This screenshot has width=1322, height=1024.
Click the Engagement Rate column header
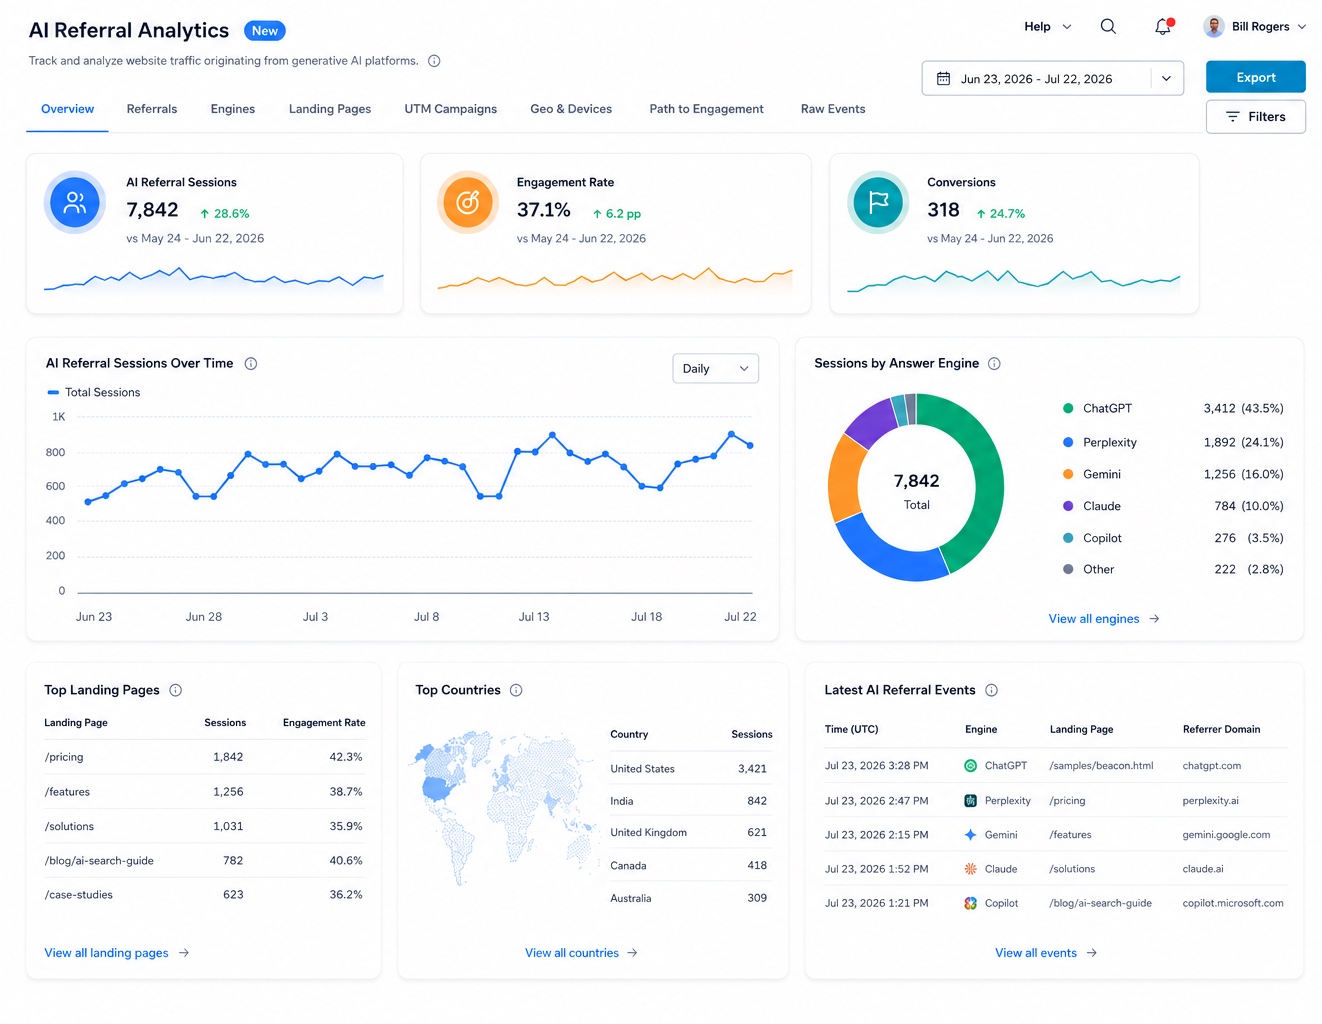click(x=324, y=723)
